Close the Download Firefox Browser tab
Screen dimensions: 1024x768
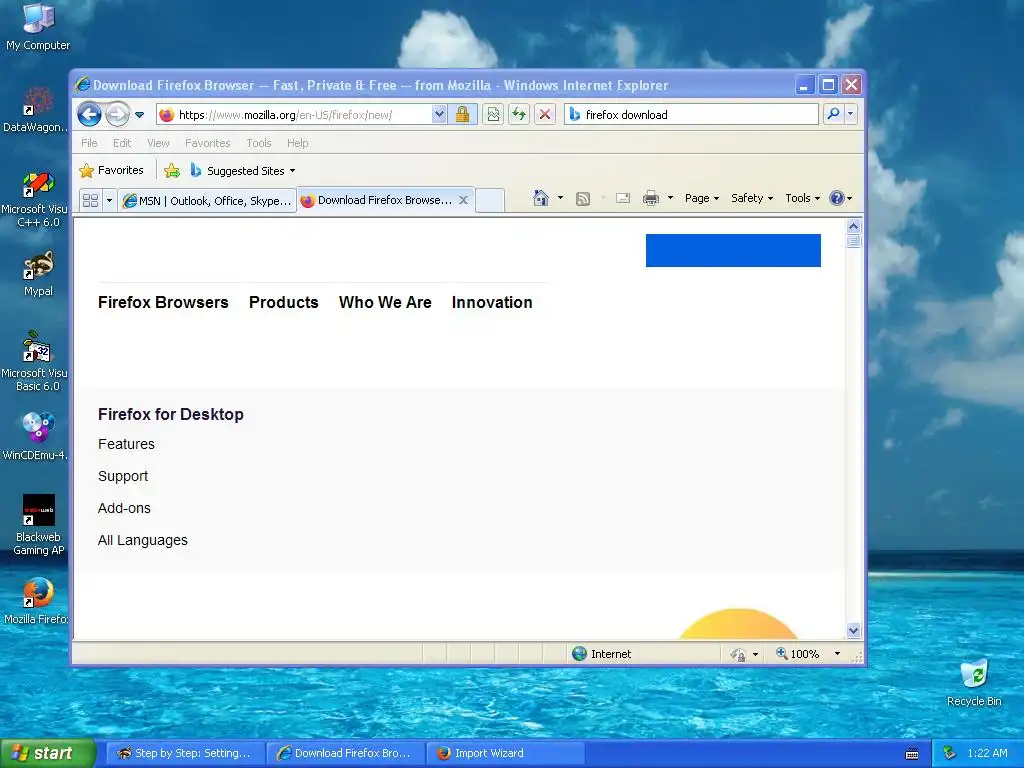tap(463, 200)
